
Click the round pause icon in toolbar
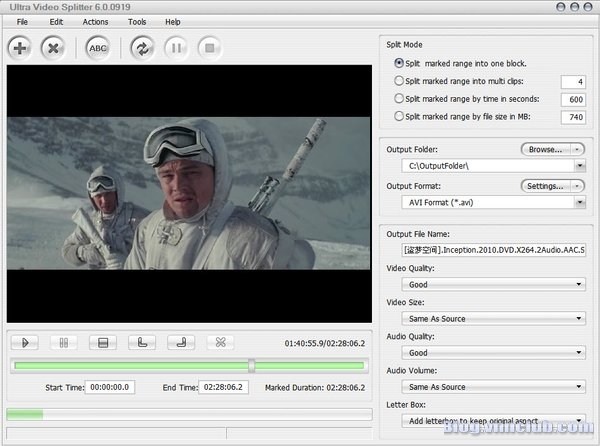(176, 49)
